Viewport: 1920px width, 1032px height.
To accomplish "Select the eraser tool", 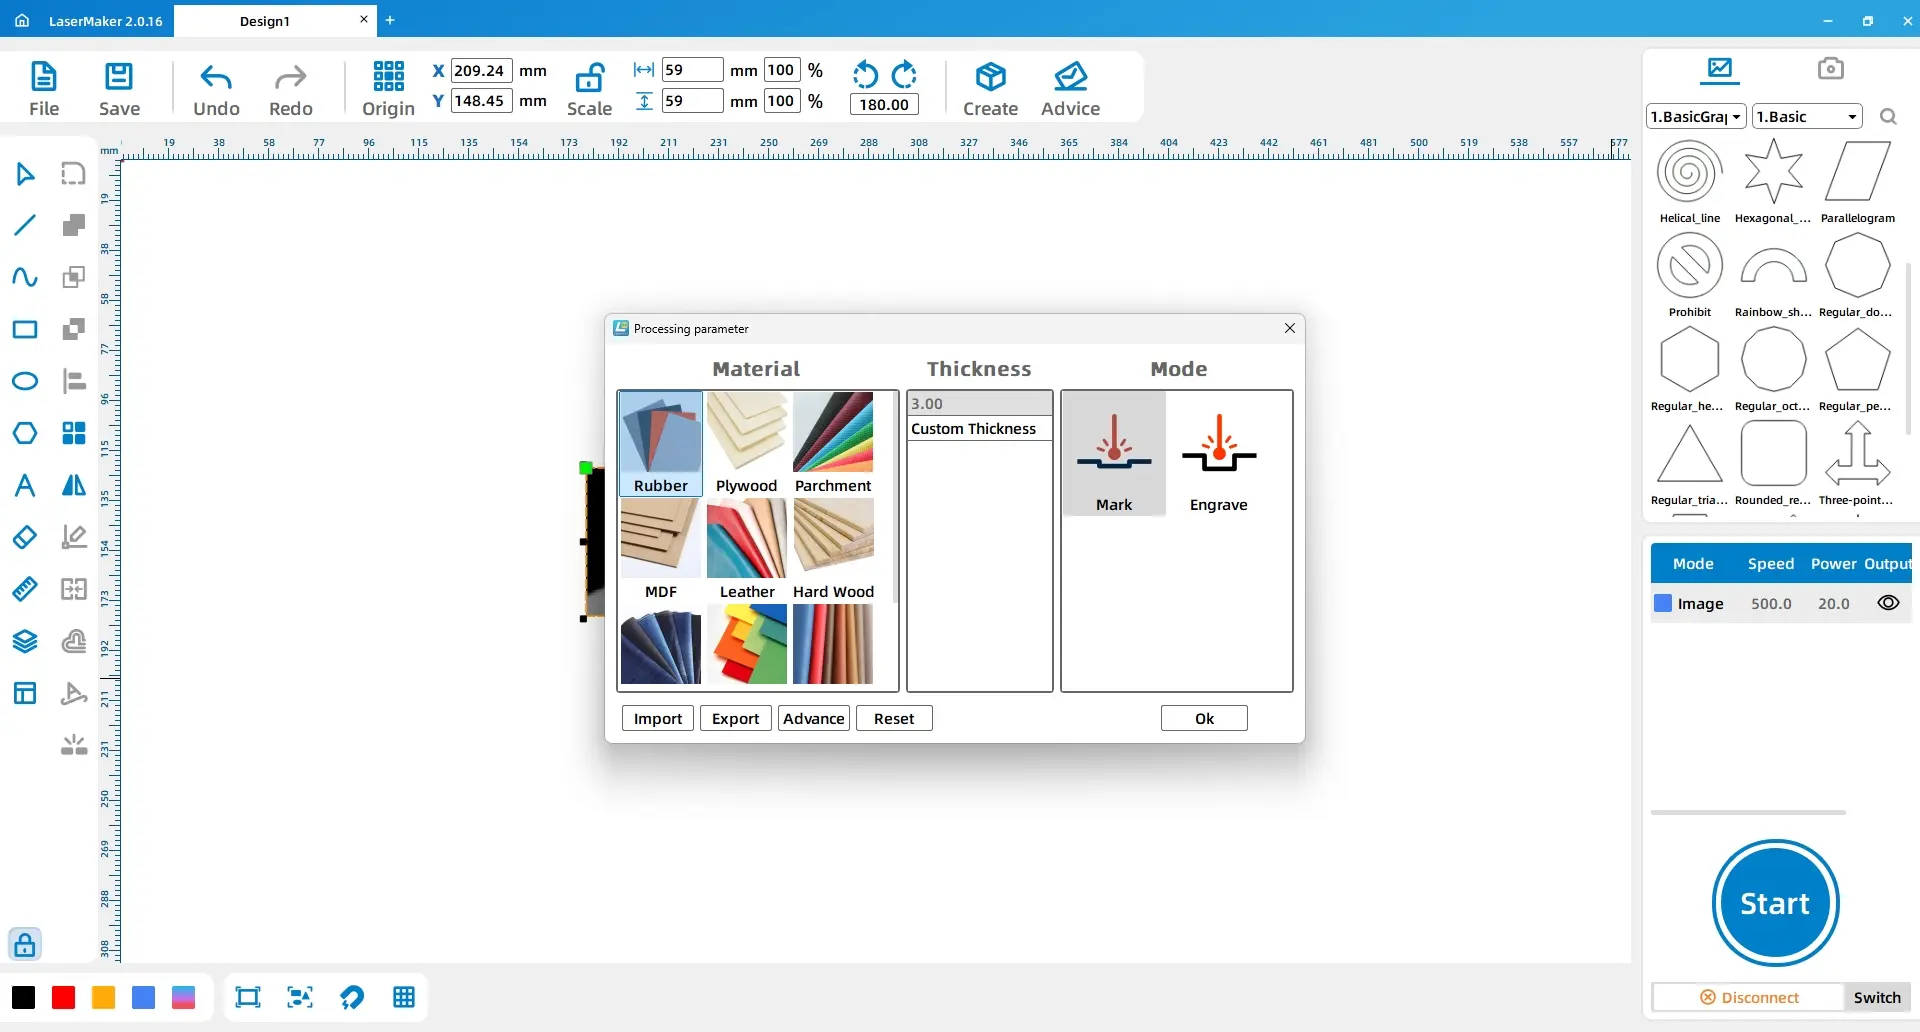I will [25, 537].
